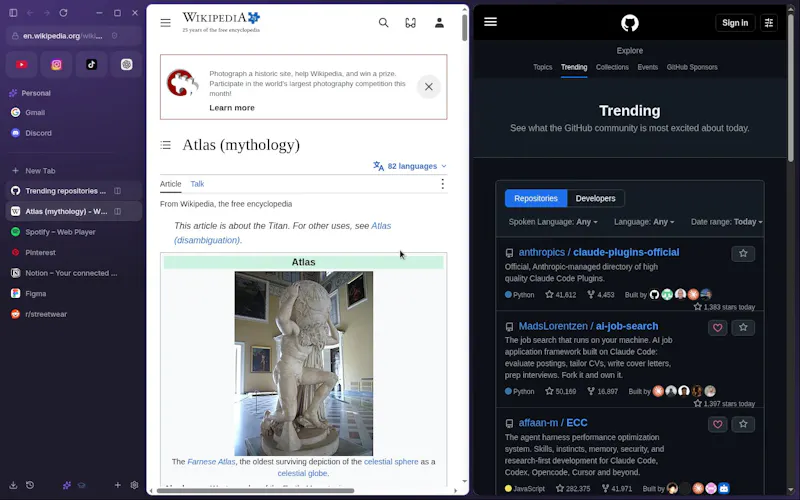Open GitHub appearance settings sliders icon
Image resolution: width=800 pixels, height=500 pixels.
(x=769, y=22)
